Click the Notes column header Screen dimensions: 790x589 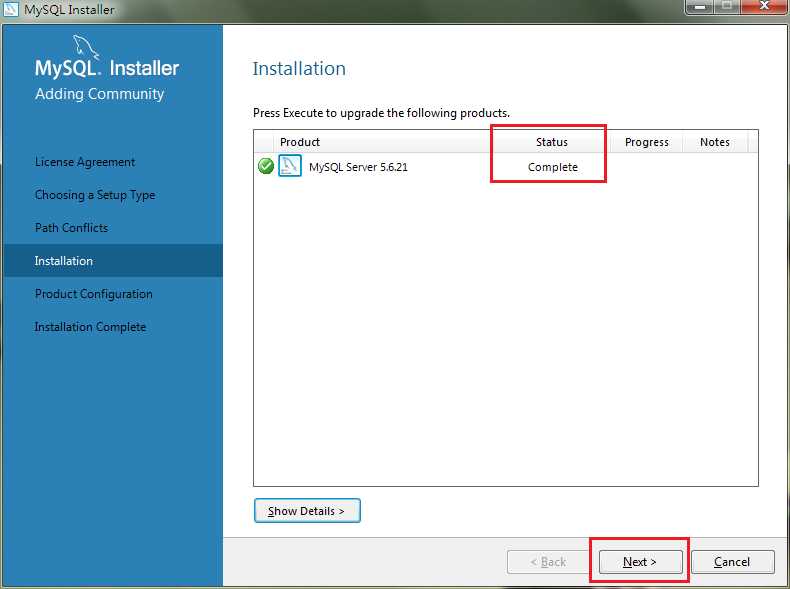[715, 142]
